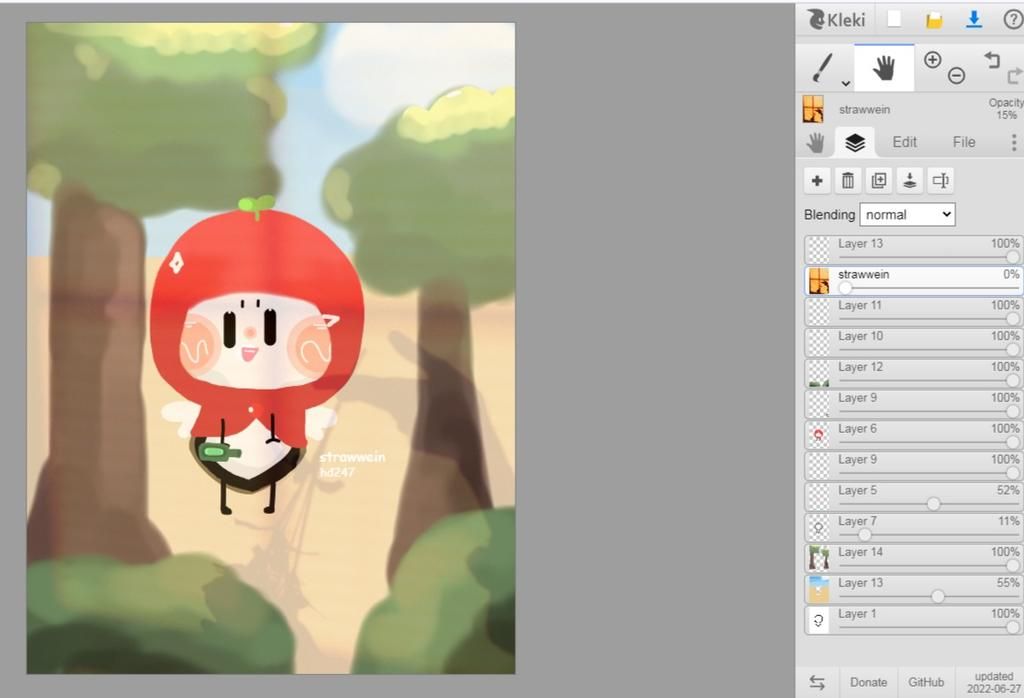The width and height of the screenshot is (1024, 698).
Task: Open the GitHub link
Action: point(926,682)
